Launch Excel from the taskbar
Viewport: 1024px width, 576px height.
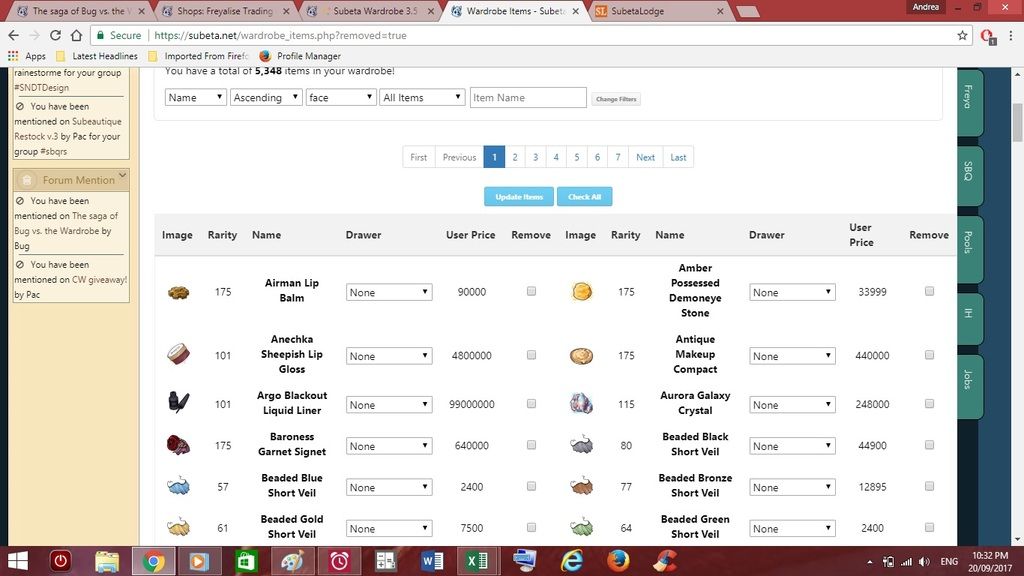coord(478,561)
